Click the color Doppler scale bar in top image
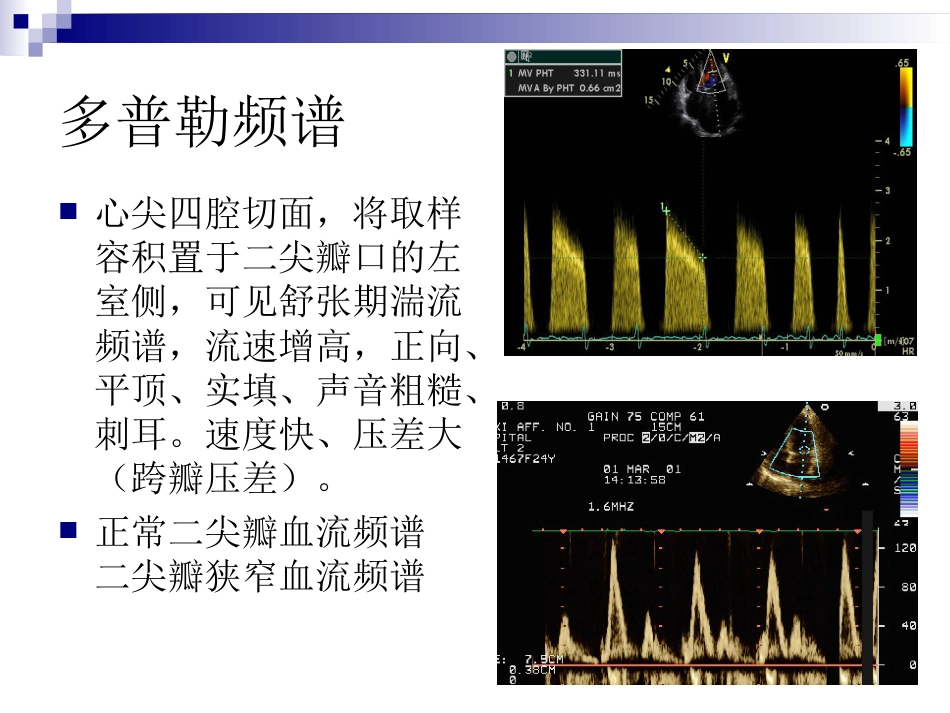950x713 pixels. [x=906, y=107]
